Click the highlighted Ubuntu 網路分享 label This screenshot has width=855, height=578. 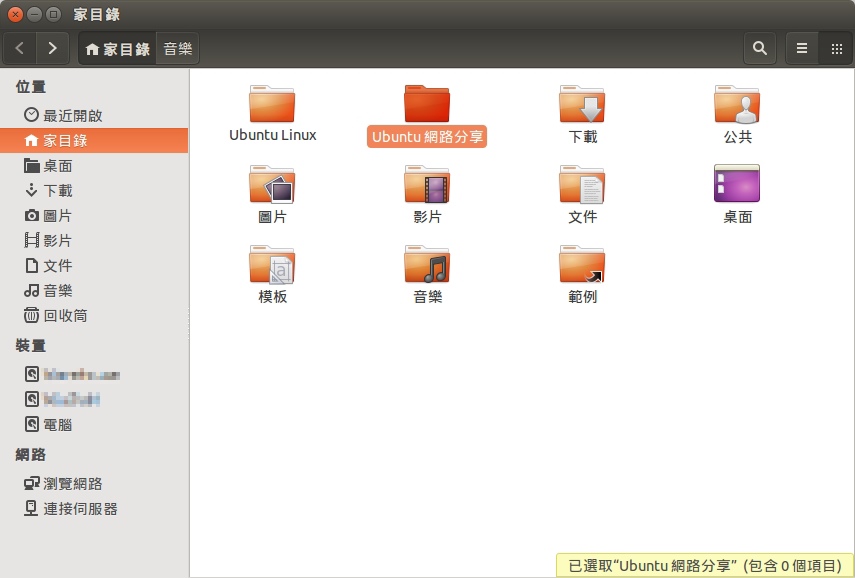tap(427, 136)
